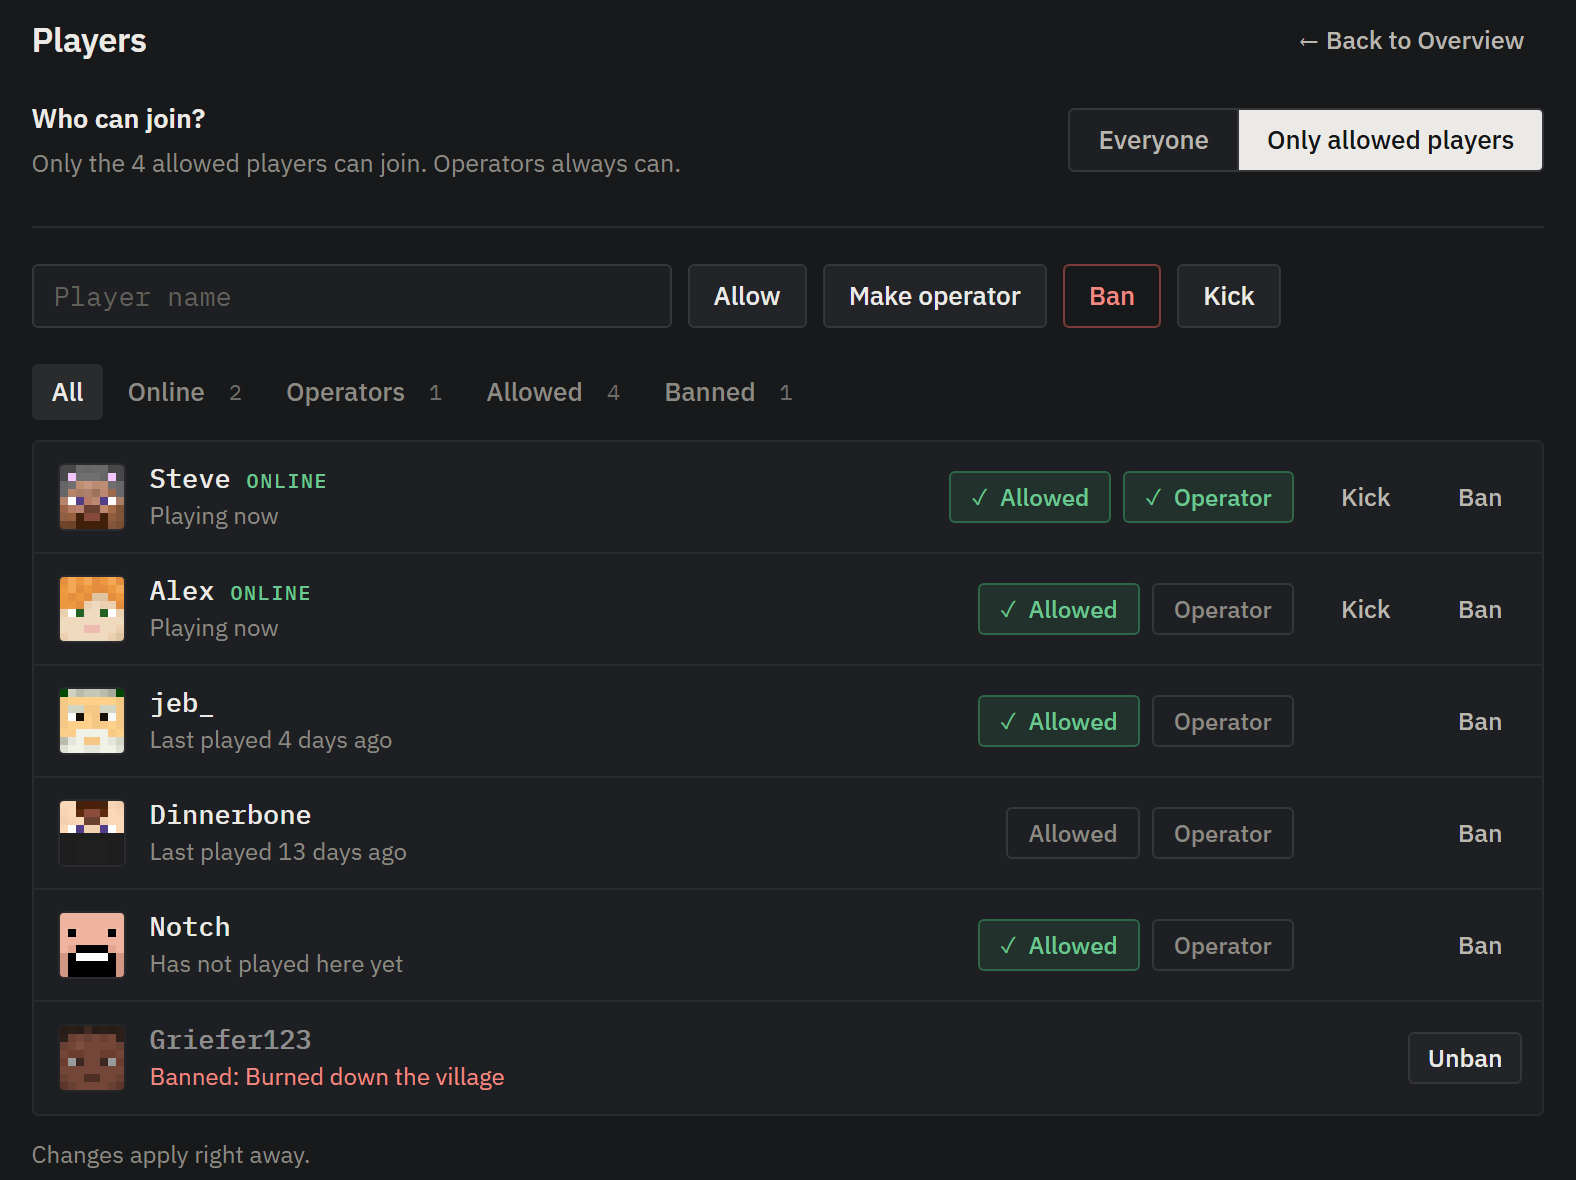This screenshot has width=1576, height=1180.
Task: Focus the Player name input field
Action: tap(351, 296)
